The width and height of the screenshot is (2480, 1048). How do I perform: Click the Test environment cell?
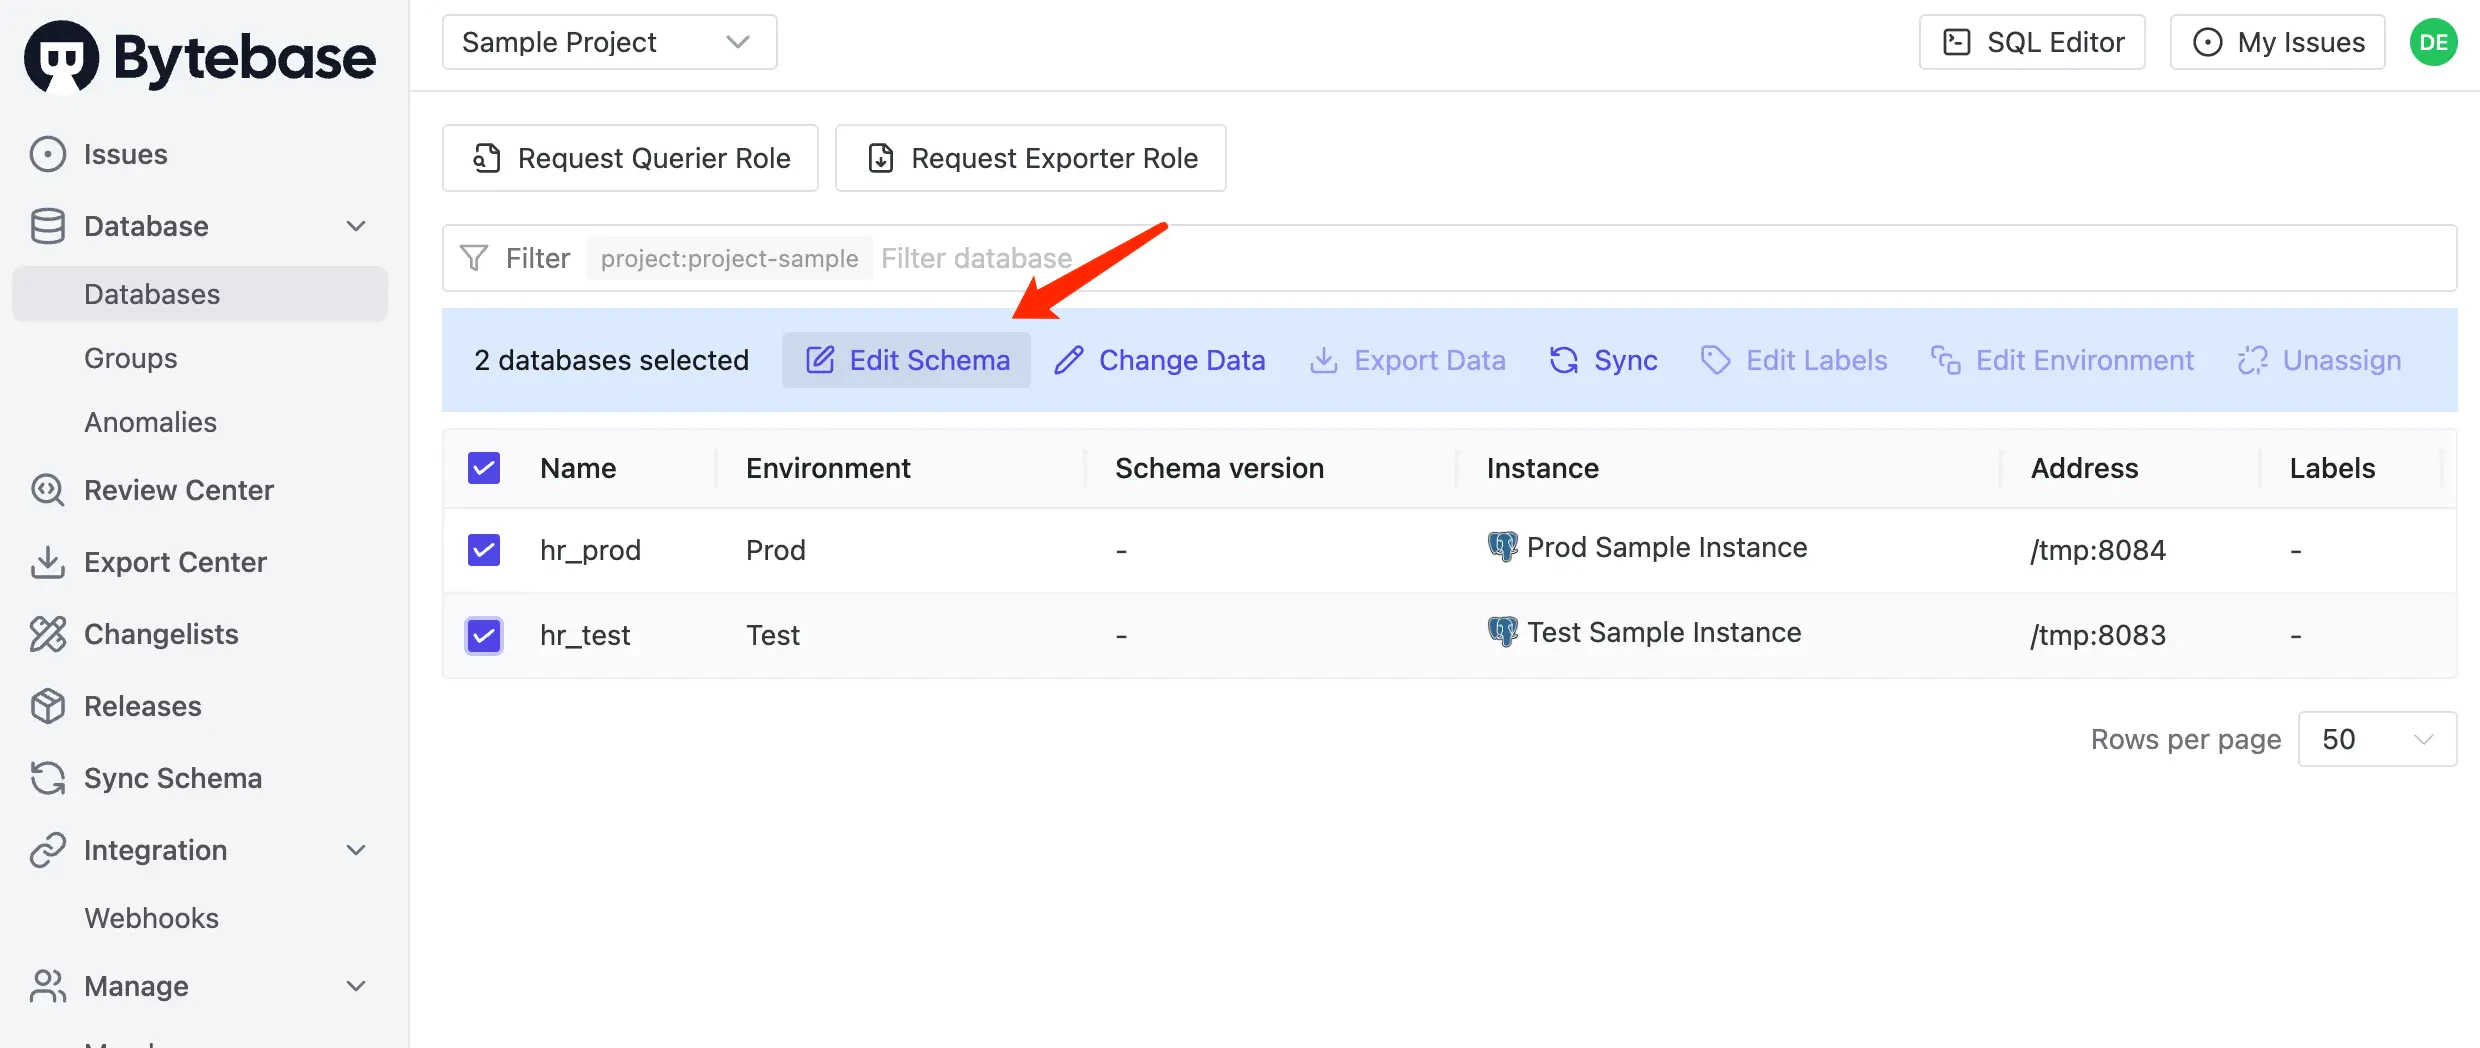point(773,635)
